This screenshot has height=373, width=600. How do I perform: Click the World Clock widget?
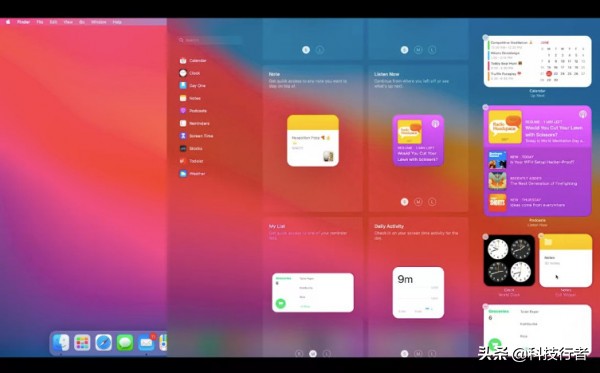pyautogui.click(x=509, y=260)
